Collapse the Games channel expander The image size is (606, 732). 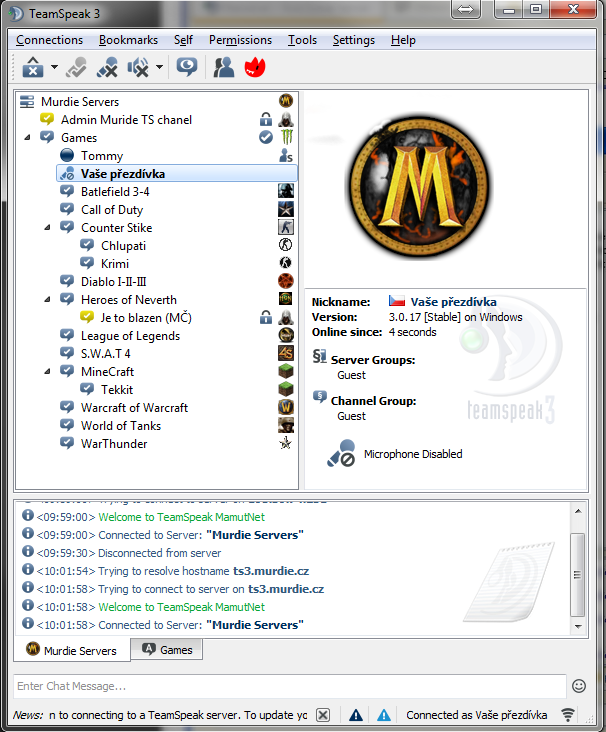click(28, 138)
